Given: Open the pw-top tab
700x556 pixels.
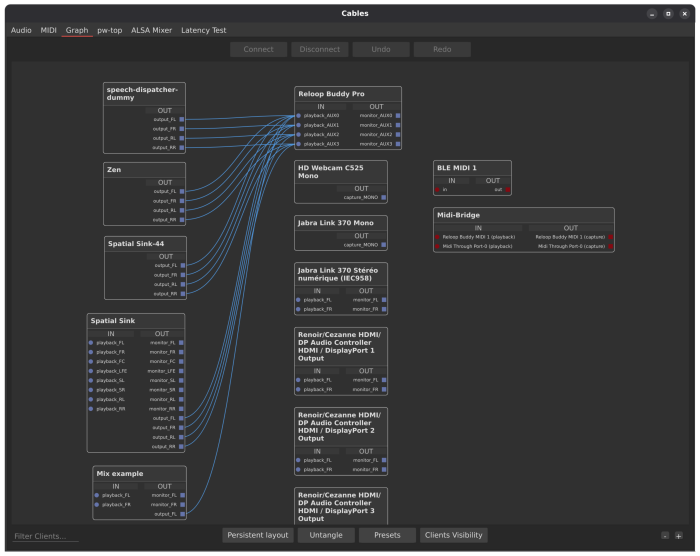Looking at the screenshot, I should click(109, 30).
